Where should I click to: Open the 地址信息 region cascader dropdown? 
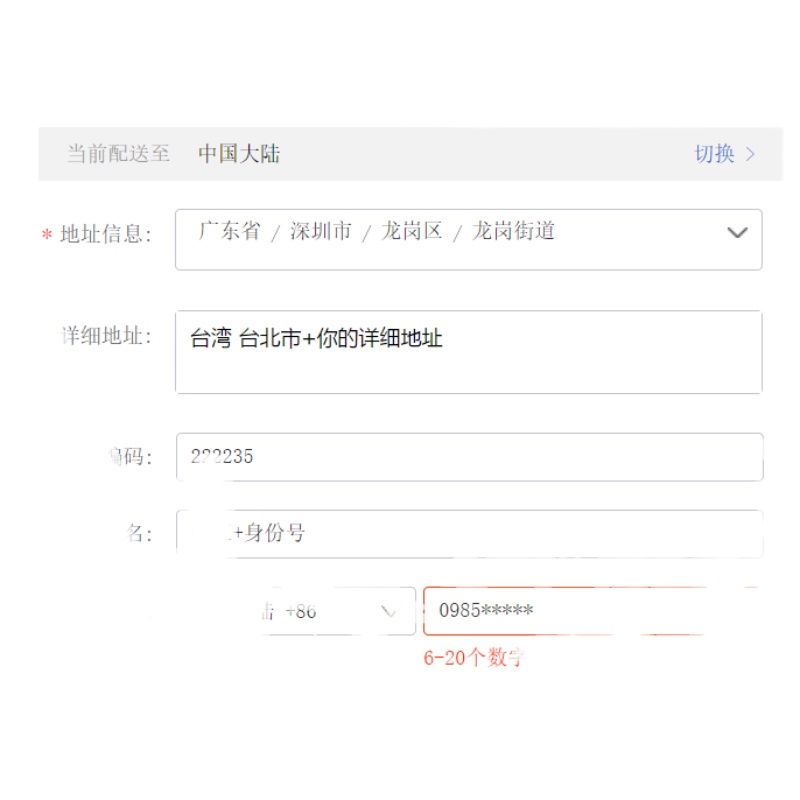(468, 239)
